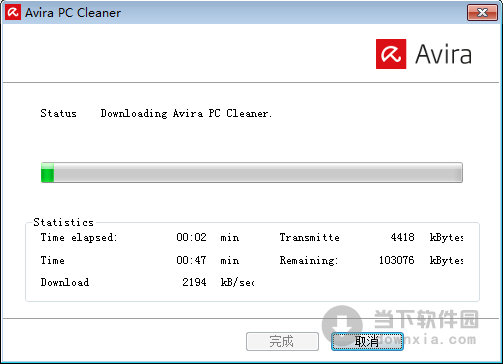The width and height of the screenshot is (503, 364).
Task: Click the 'Status' label
Action: [x=58, y=113]
